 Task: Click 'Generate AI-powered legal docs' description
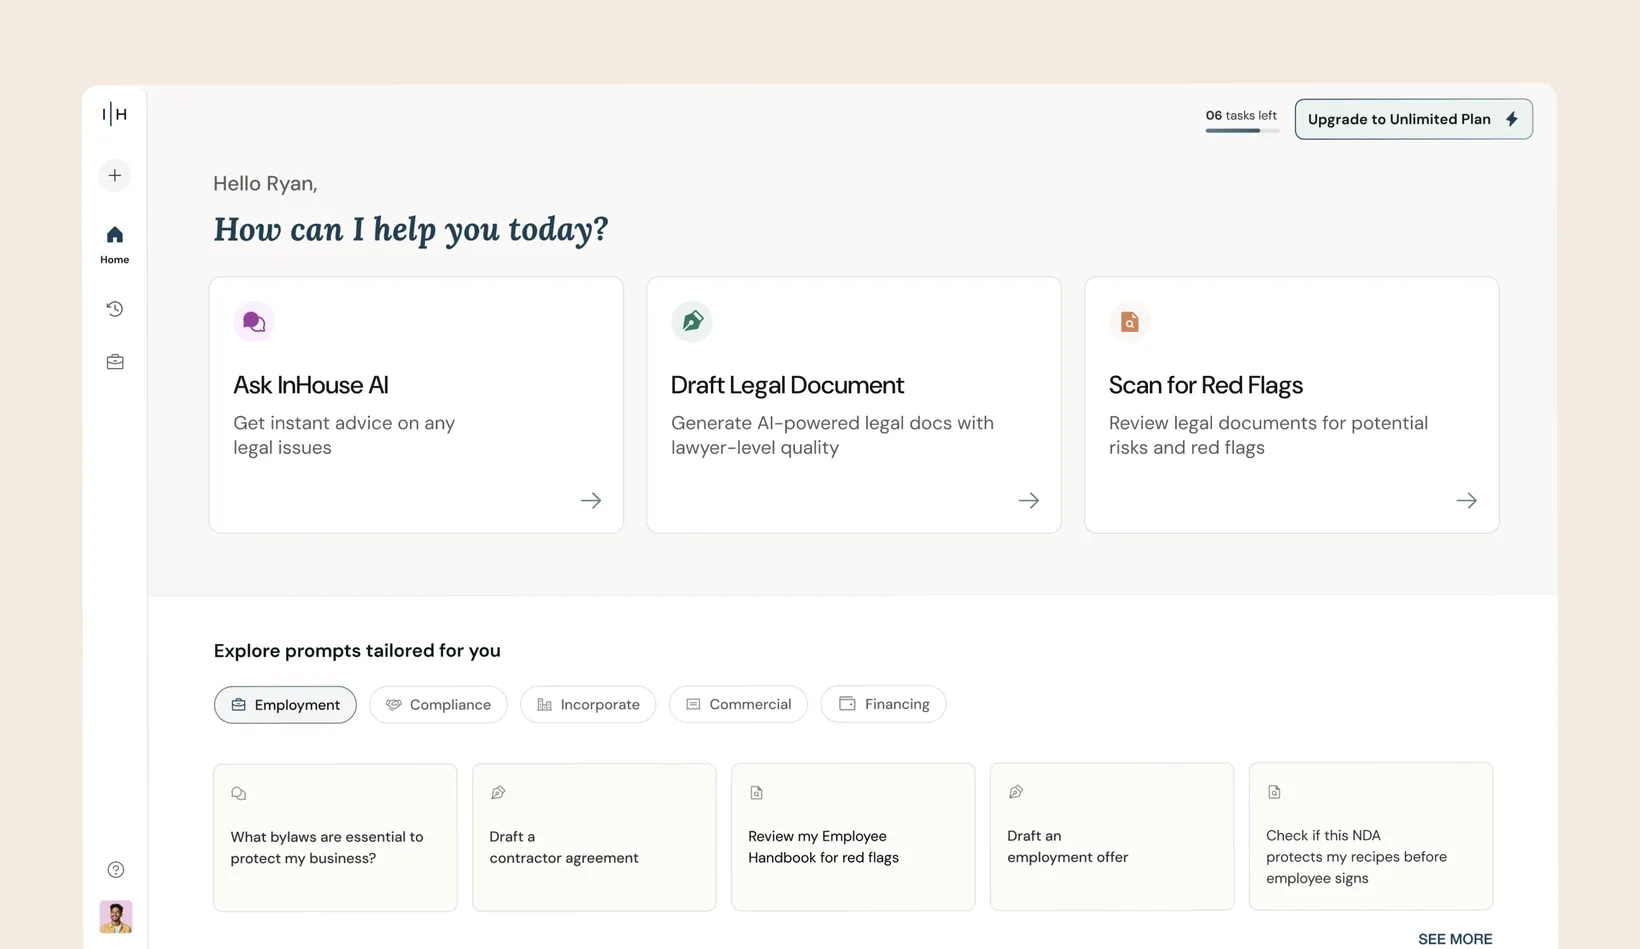coord(832,436)
